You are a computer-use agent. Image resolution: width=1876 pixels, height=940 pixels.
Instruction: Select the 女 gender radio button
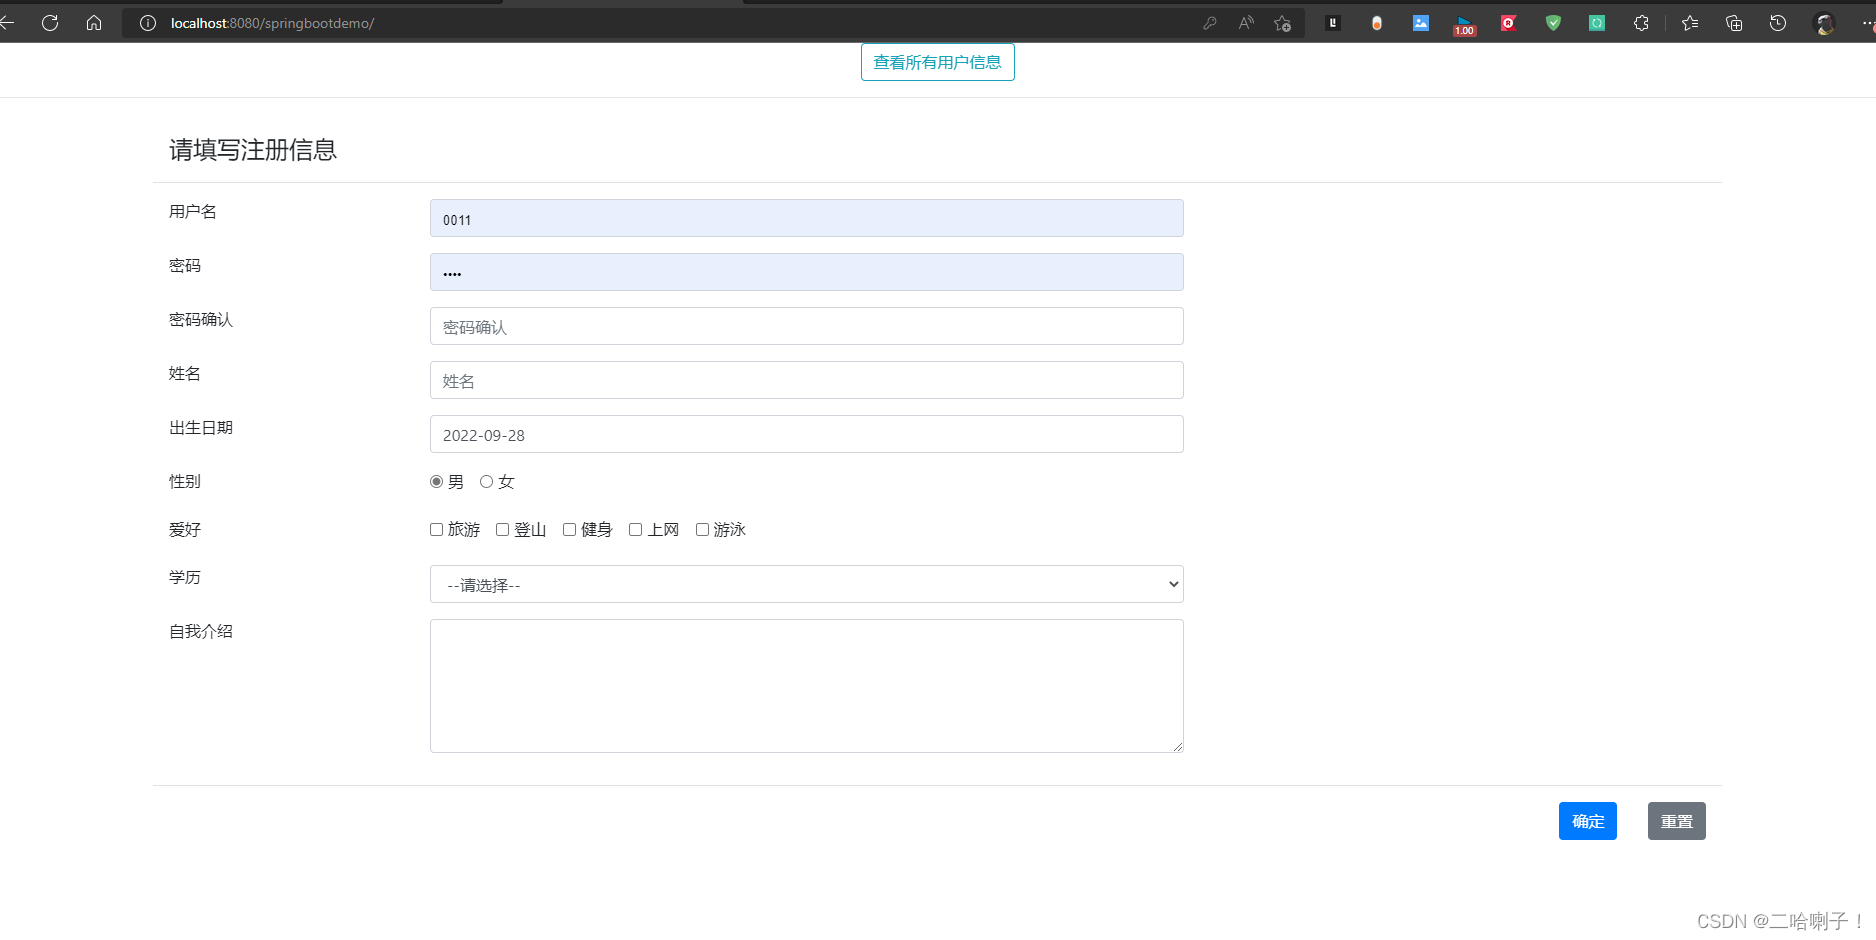(486, 482)
